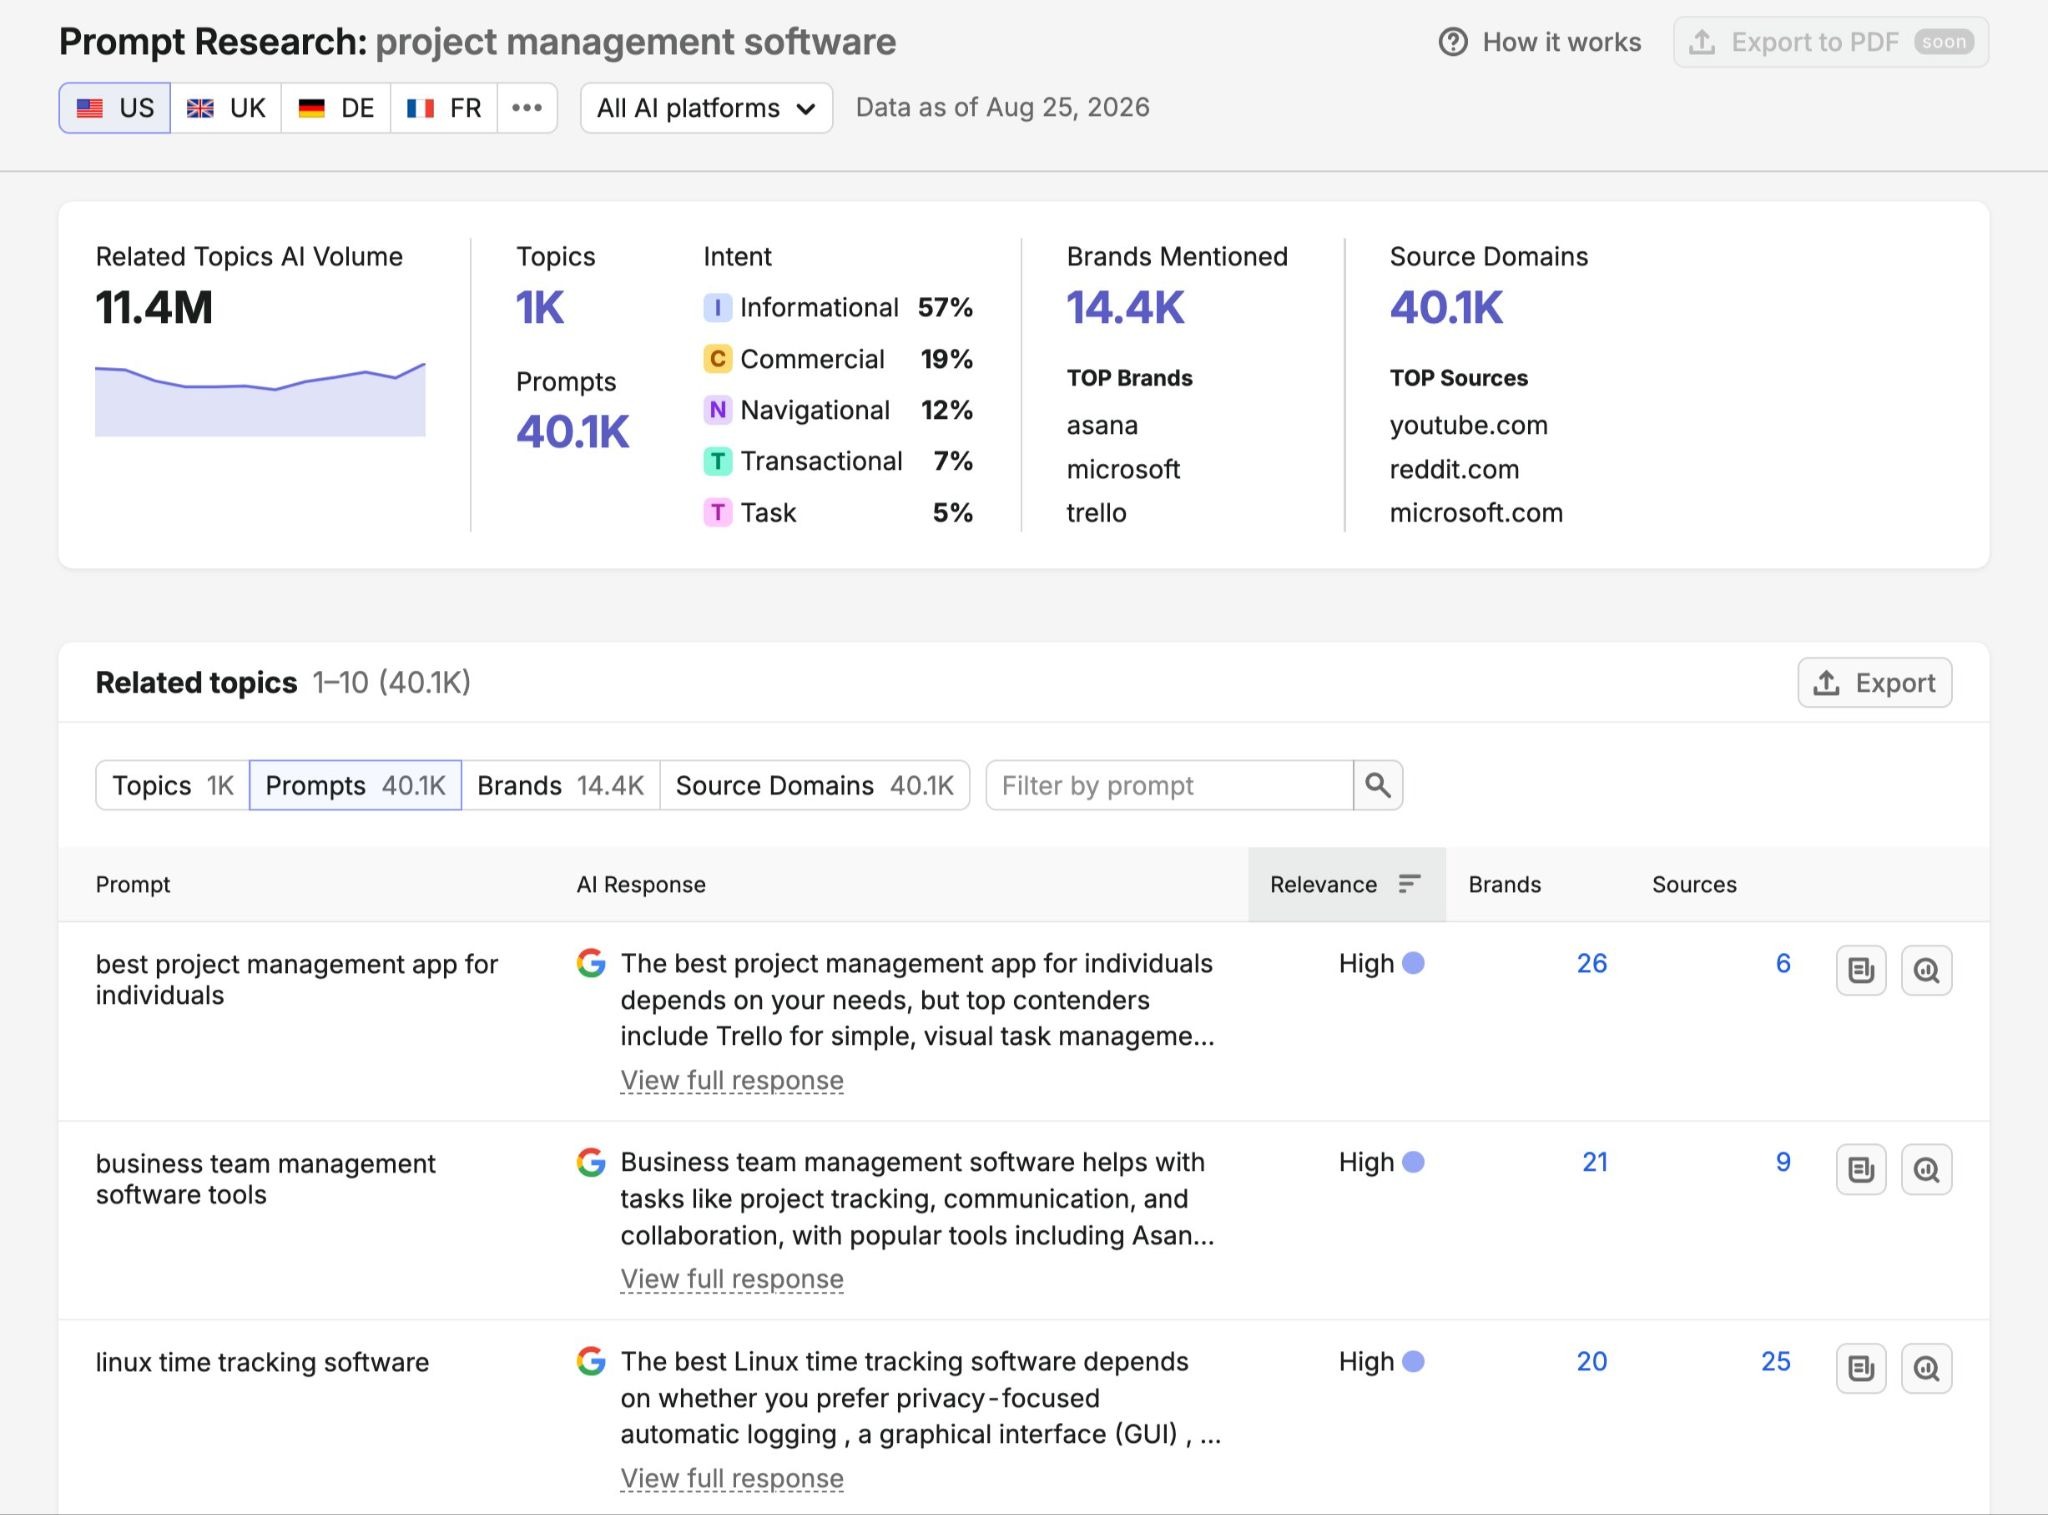Click the business team management software tools prompt
Viewport: 2048px width, 1515px height.
point(265,1179)
